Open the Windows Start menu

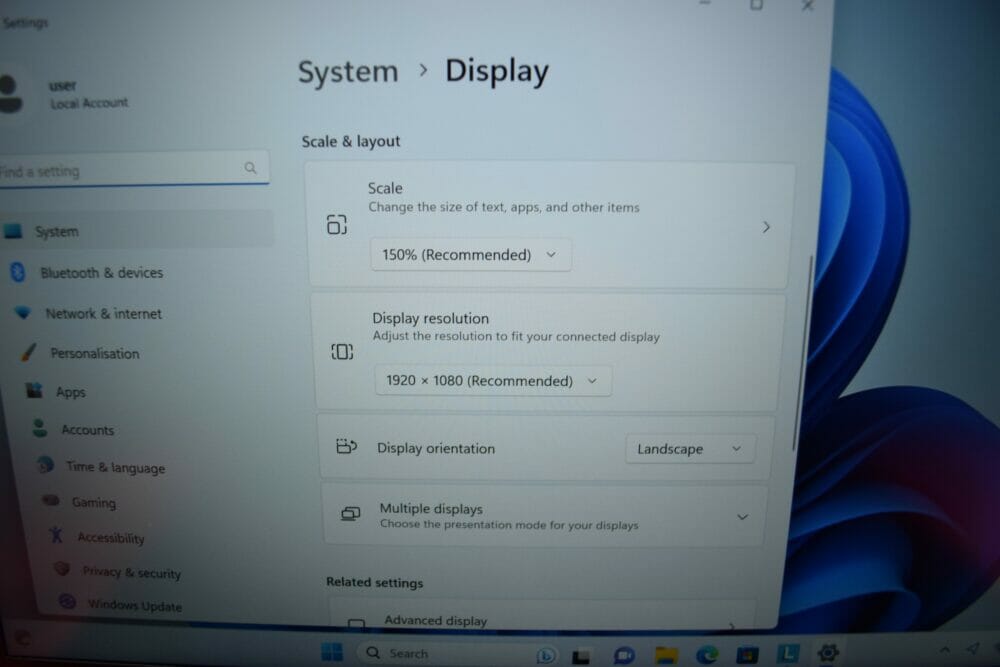tap(332, 652)
